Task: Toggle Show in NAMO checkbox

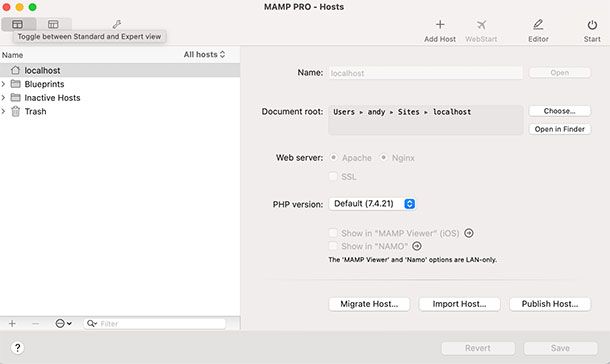Action: pyautogui.click(x=333, y=246)
